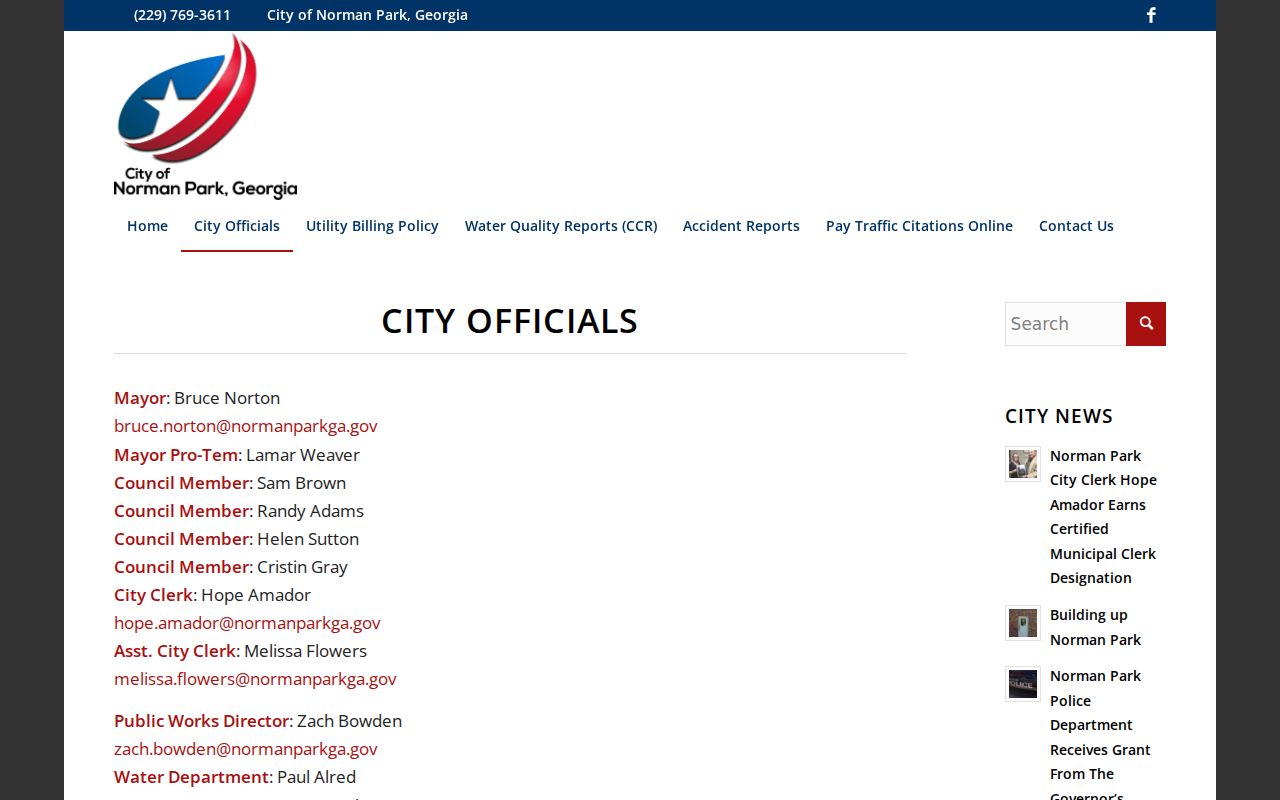The image size is (1280, 800).
Task: Open Pay Traffic Citations Online
Action: (919, 226)
